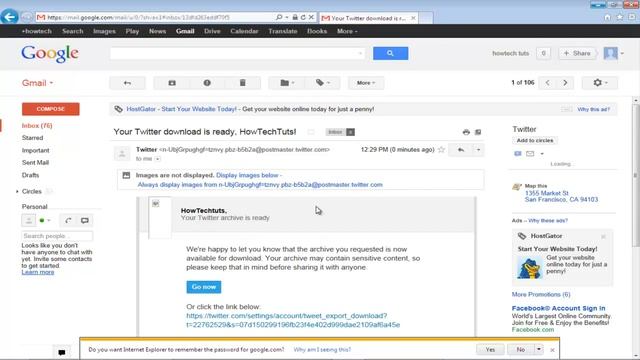
Task: Open the Important folder
Action: point(36,150)
